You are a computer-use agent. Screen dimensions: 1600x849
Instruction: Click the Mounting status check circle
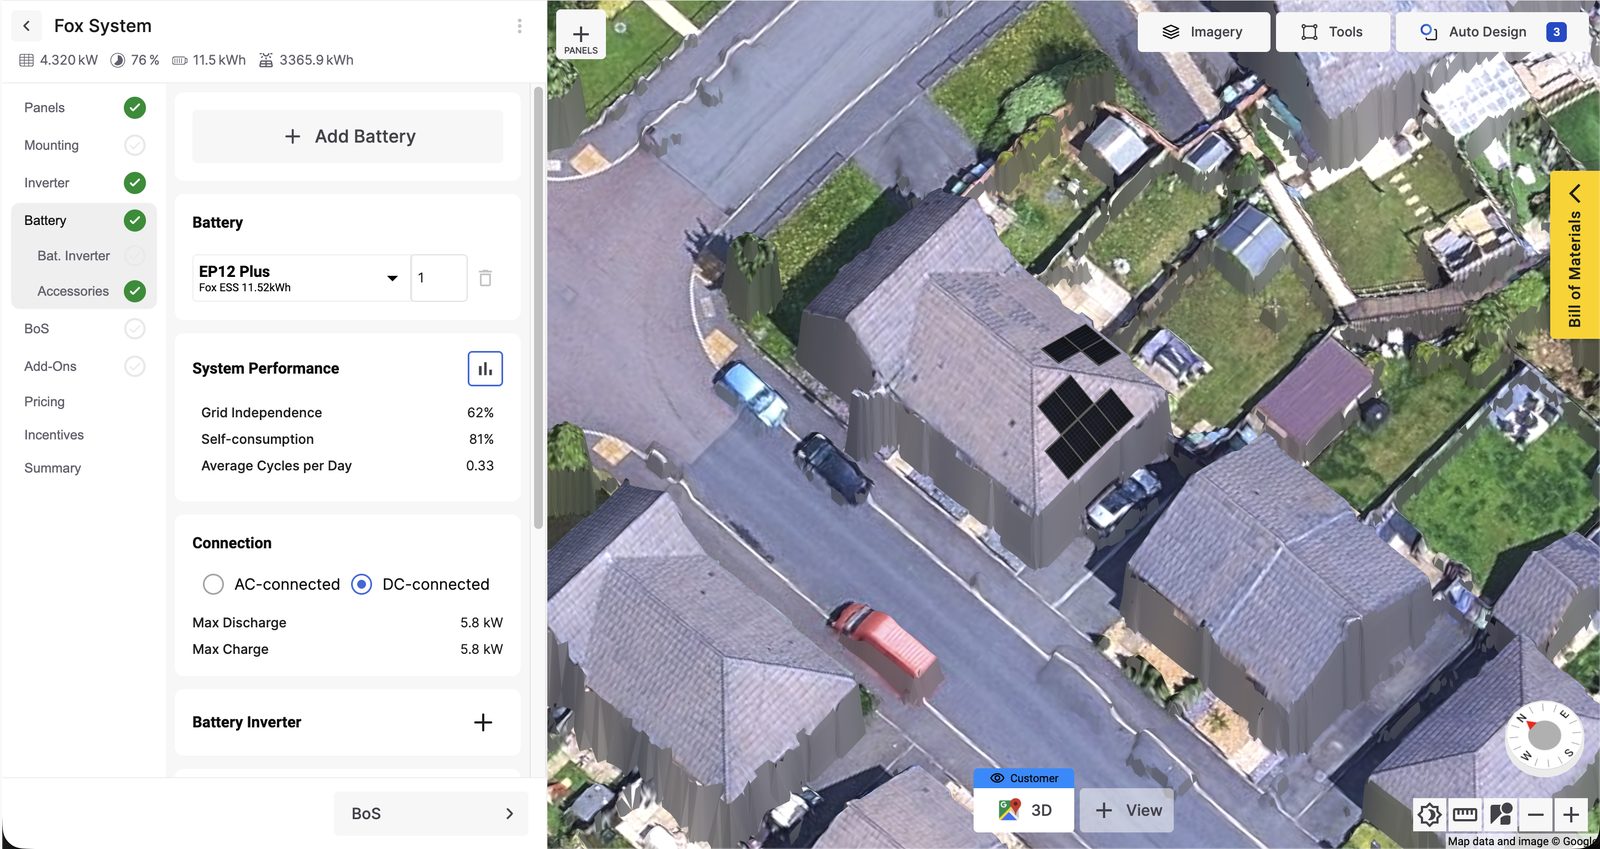[x=135, y=145]
